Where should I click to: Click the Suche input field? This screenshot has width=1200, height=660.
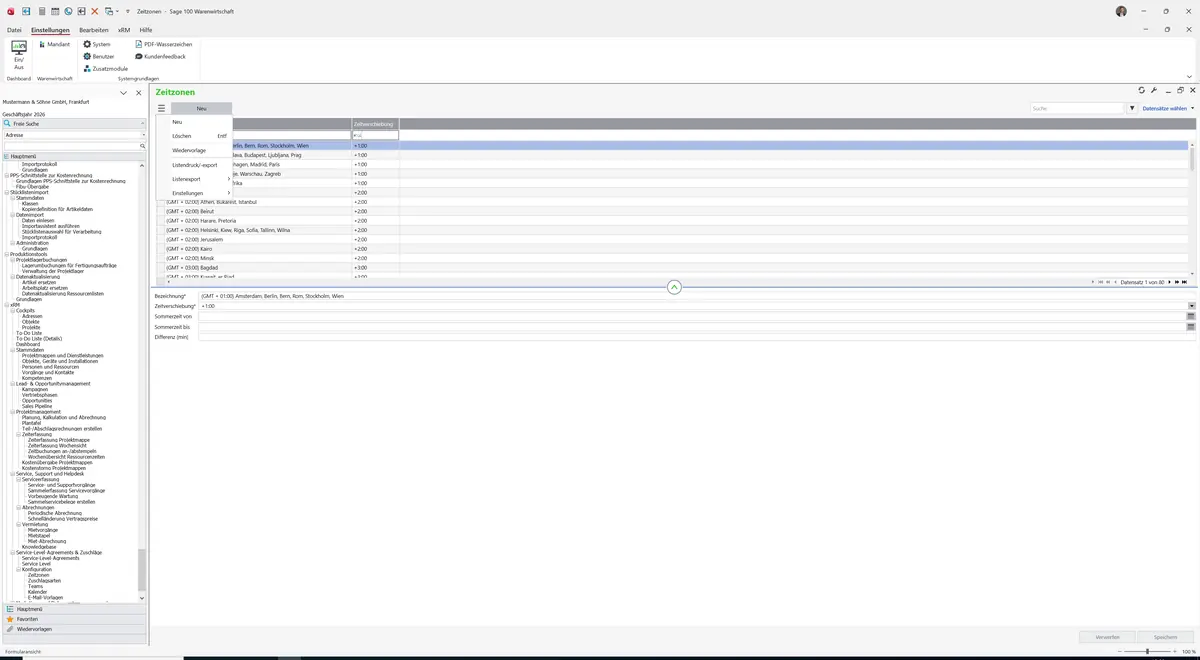pos(1078,108)
